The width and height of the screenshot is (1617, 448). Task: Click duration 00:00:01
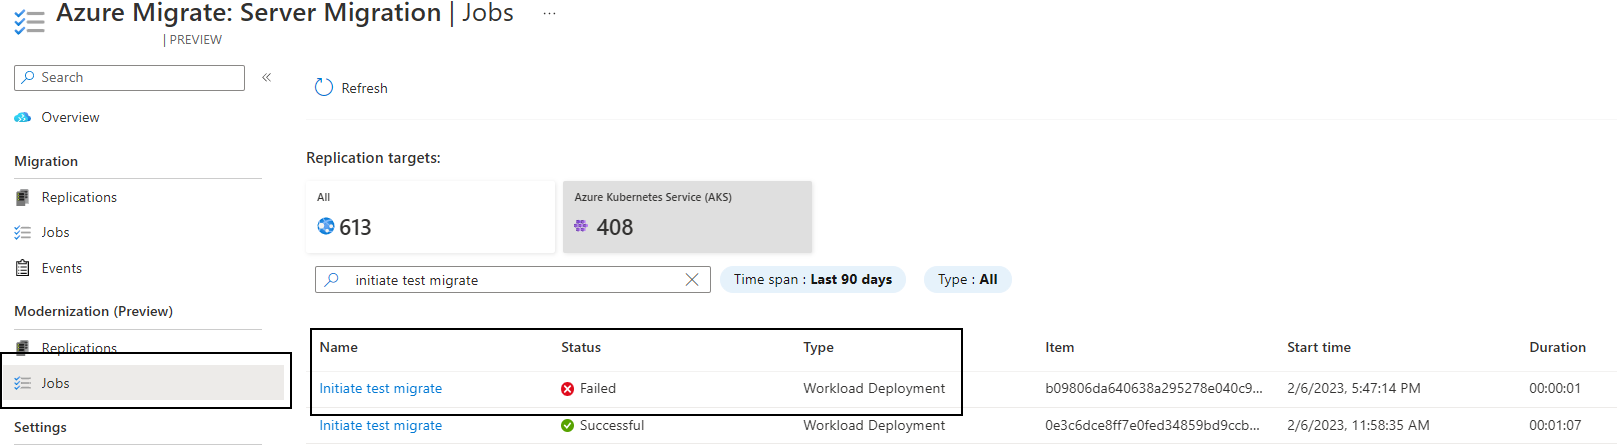(1555, 388)
